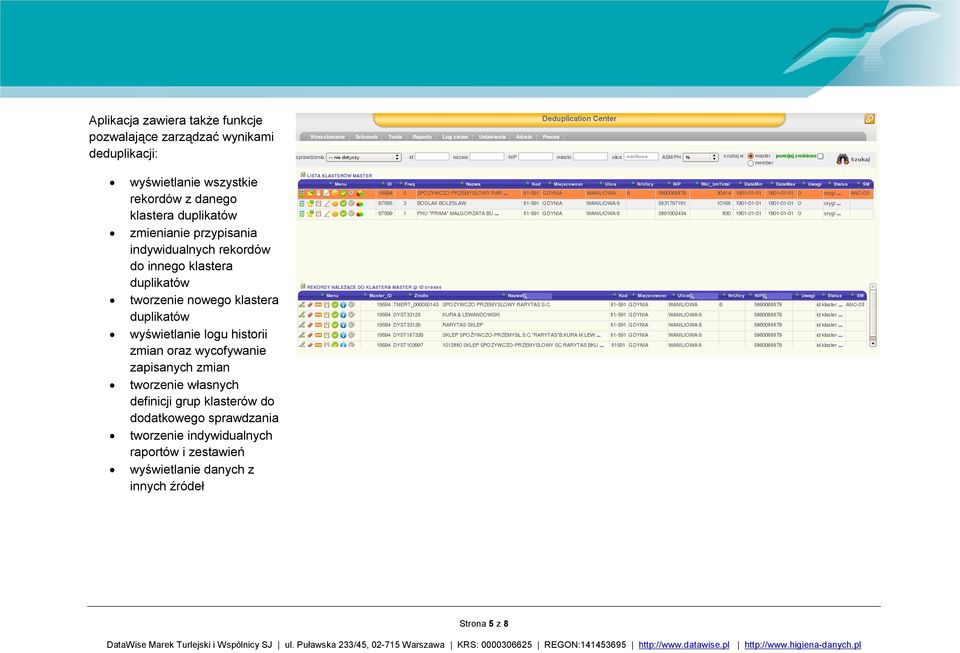Screen dimensions: 960x653
Task: Click the blue info icon in RARYTAS SKLEP row
Action: [x=343, y=325]
